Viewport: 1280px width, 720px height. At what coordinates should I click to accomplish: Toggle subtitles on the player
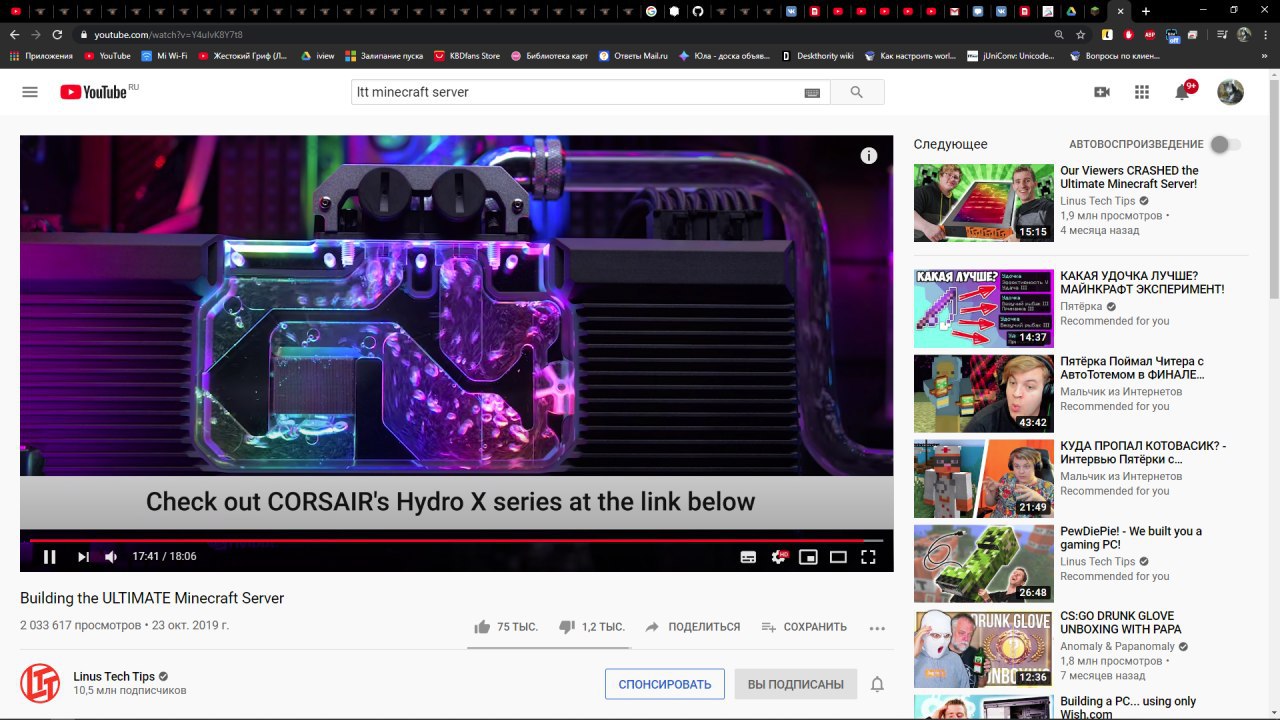click(748, 557)
